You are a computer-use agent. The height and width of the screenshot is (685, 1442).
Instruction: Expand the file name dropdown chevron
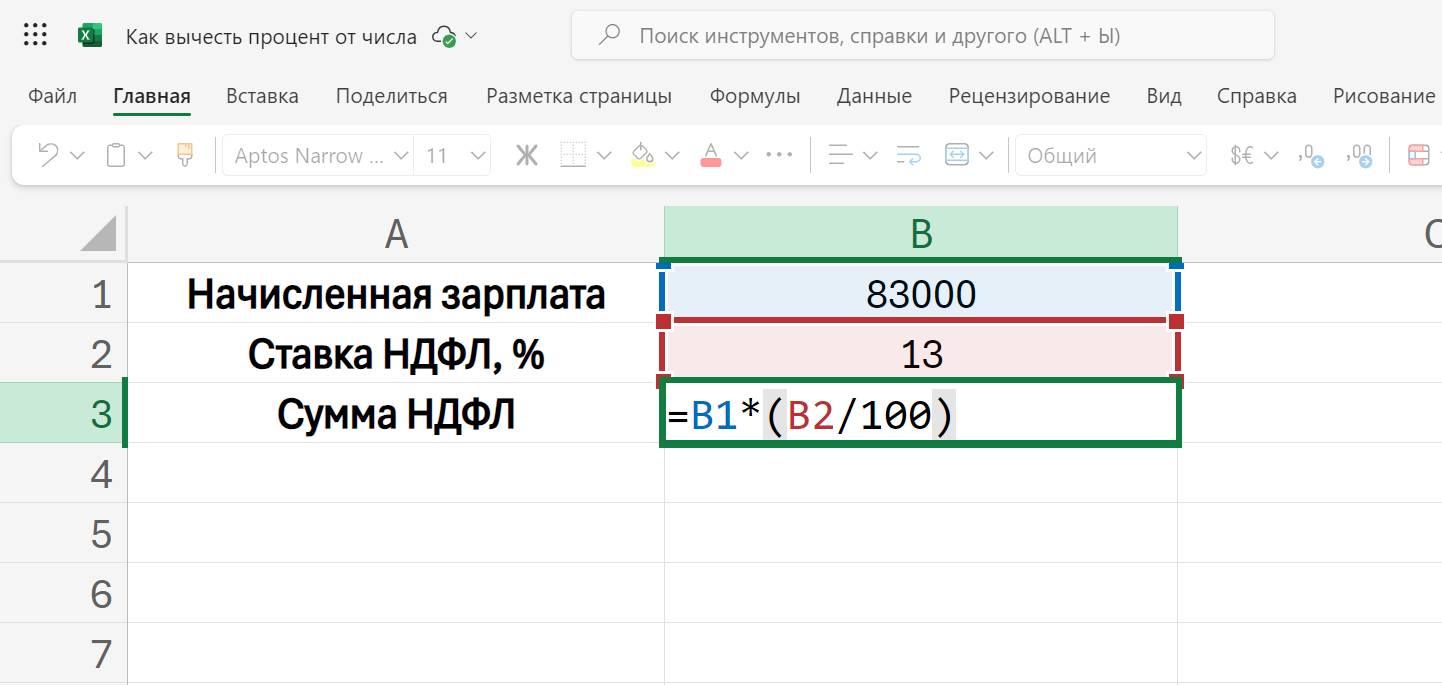click(x=472, y=36)
